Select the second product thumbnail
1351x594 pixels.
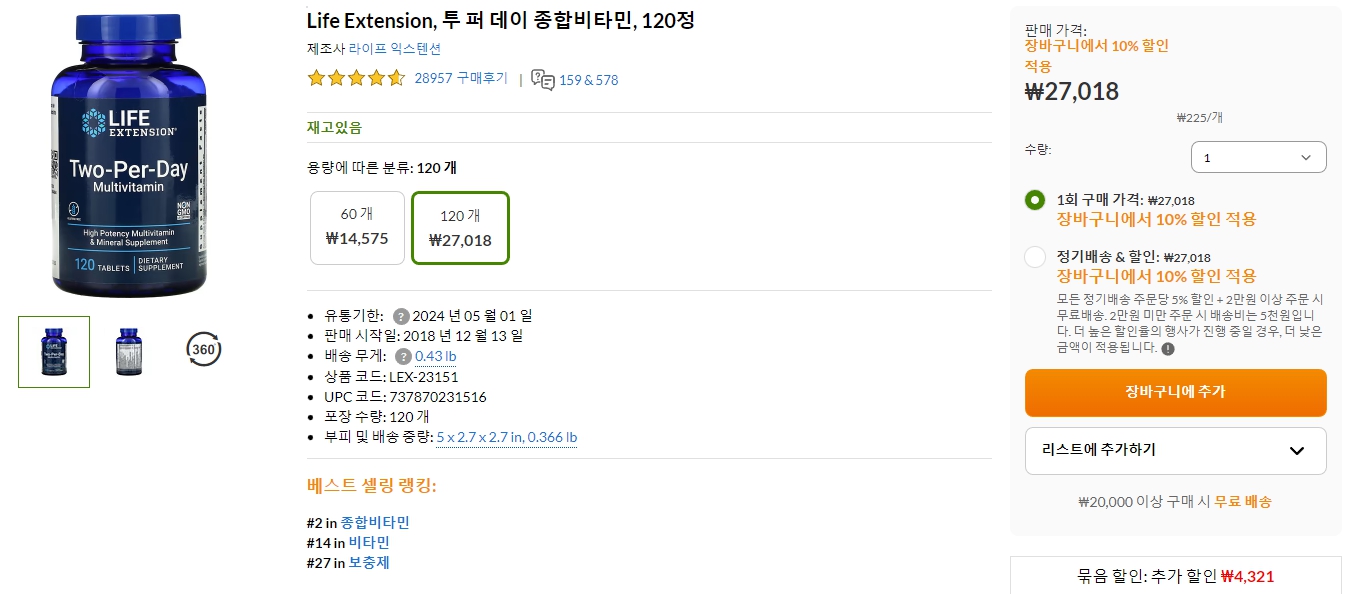(129, 352)
